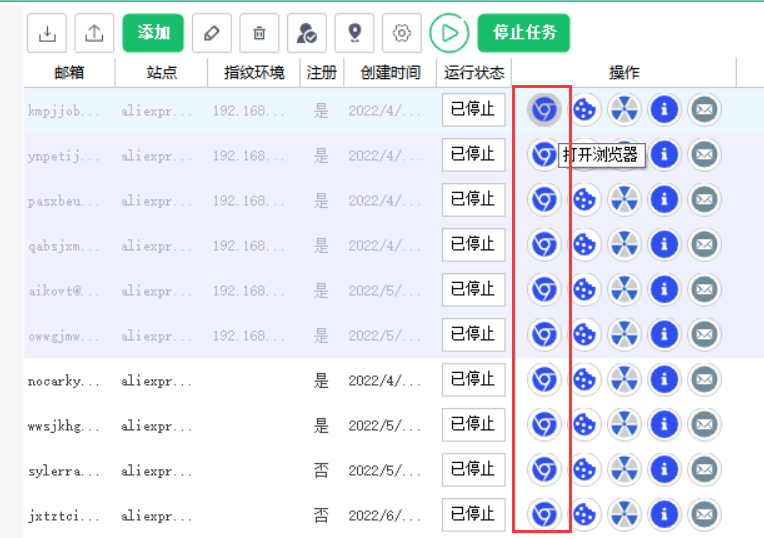The image size is (764, 538).
Task: Show info for the pasxbeu row
Action: coord(664,199)
